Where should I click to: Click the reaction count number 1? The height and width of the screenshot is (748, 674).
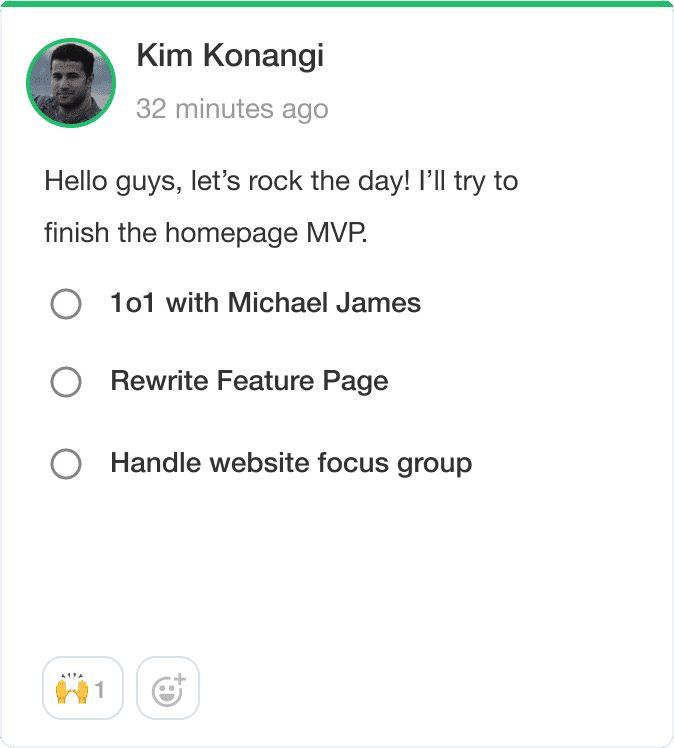100,690
